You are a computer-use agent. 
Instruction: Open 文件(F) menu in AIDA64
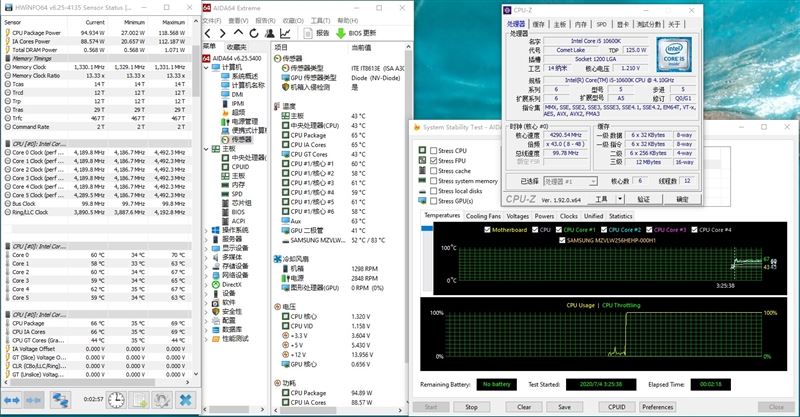tap(212, 20)
